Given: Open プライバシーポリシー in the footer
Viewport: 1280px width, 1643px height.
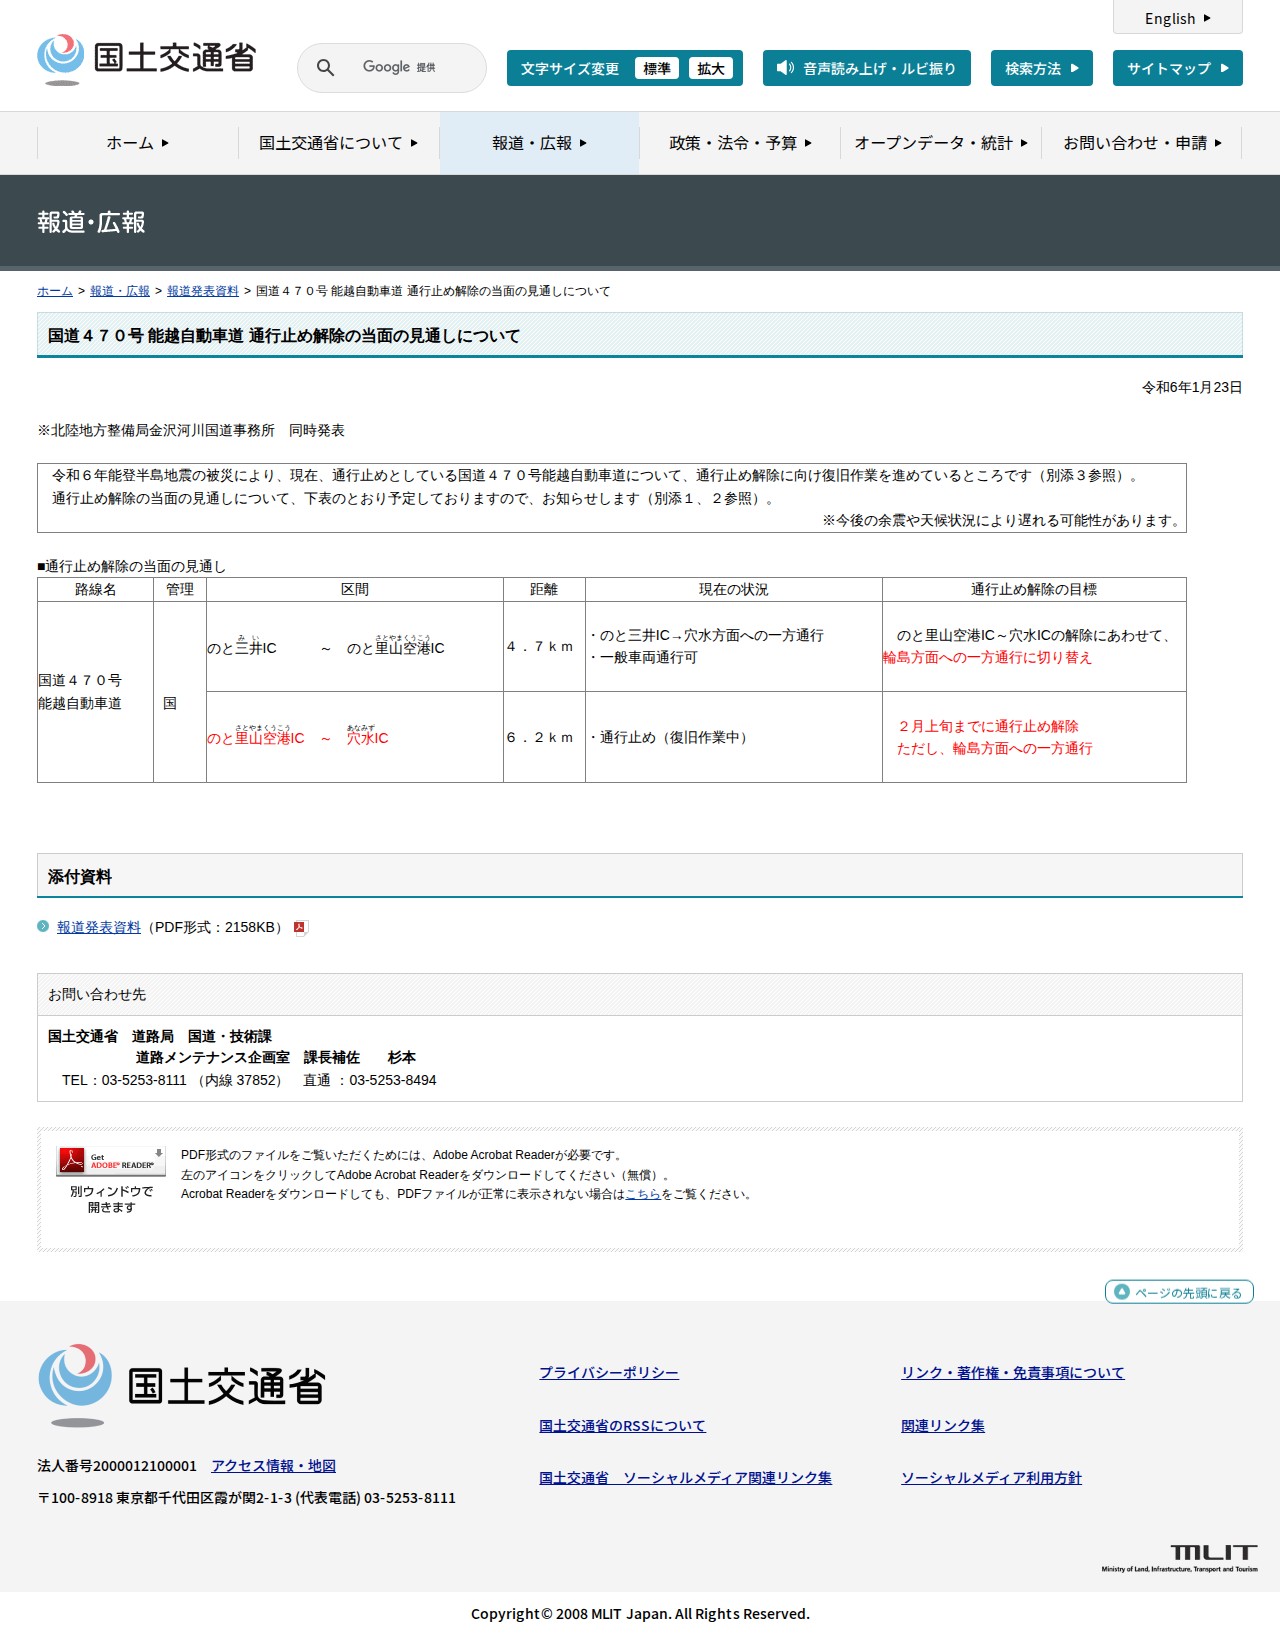Looking at the screenshot, I should [x=609, y=1373].
